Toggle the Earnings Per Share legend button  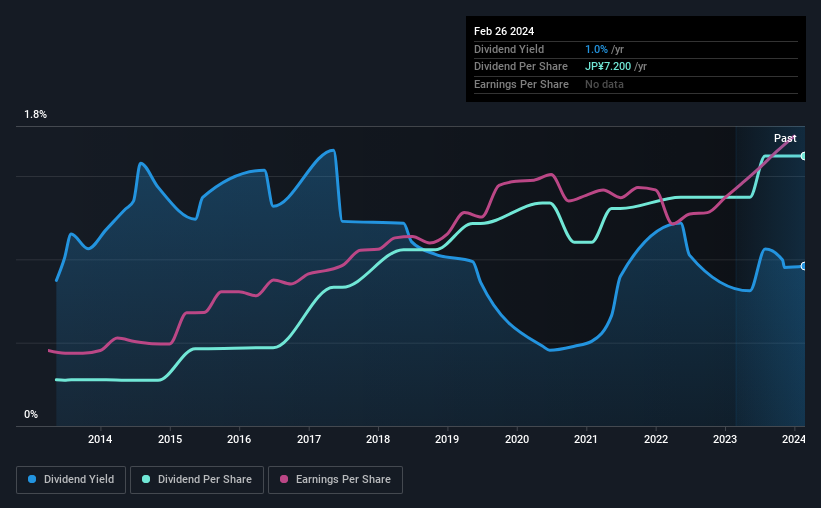335,479
